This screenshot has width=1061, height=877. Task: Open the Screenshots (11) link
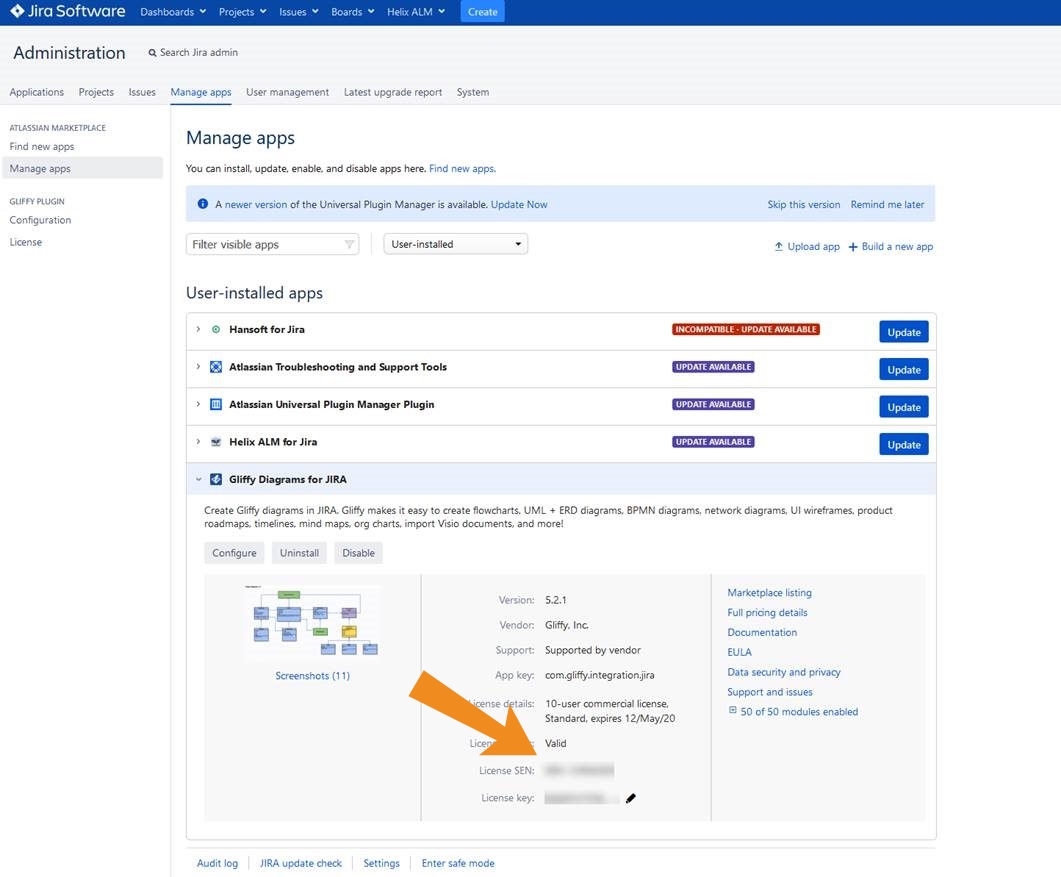tap(313, 675)
